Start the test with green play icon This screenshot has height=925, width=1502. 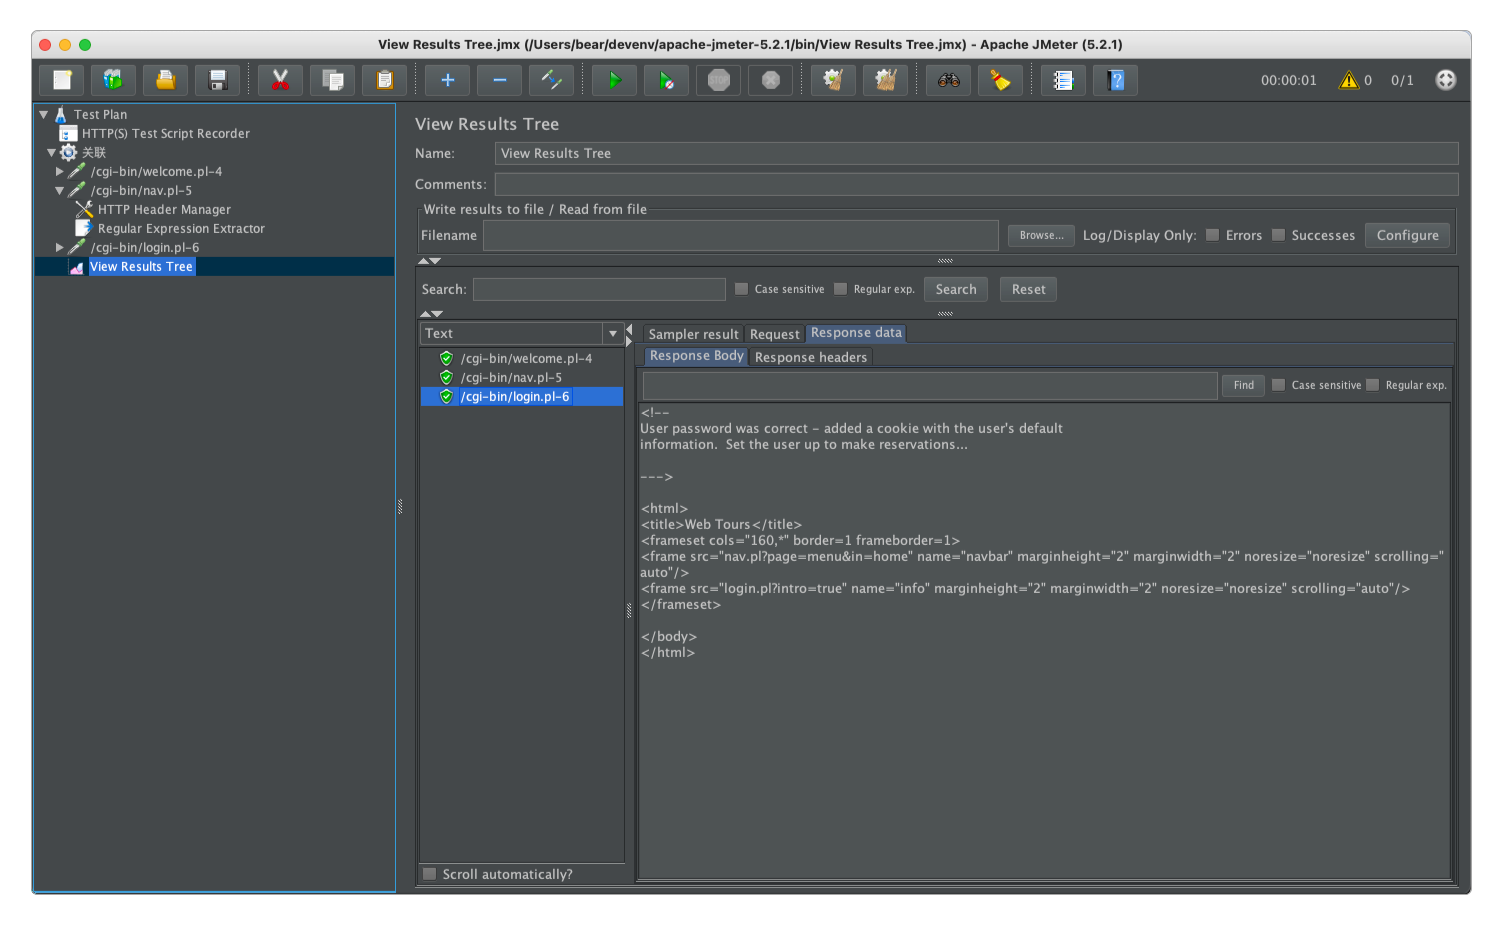coord(615,80)
